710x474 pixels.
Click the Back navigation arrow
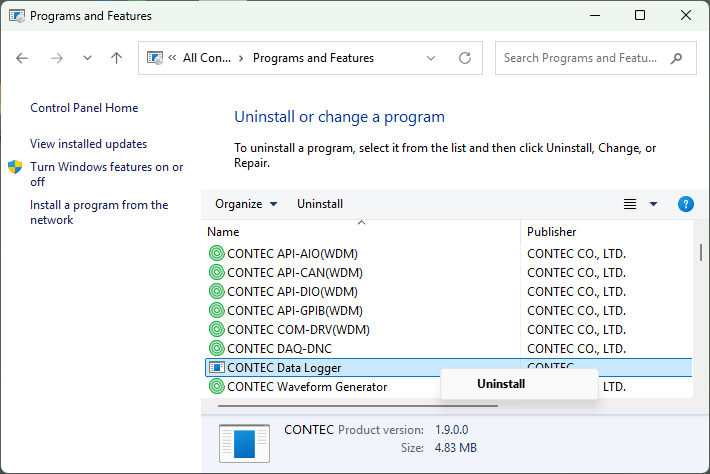click(x=23, y=58)
